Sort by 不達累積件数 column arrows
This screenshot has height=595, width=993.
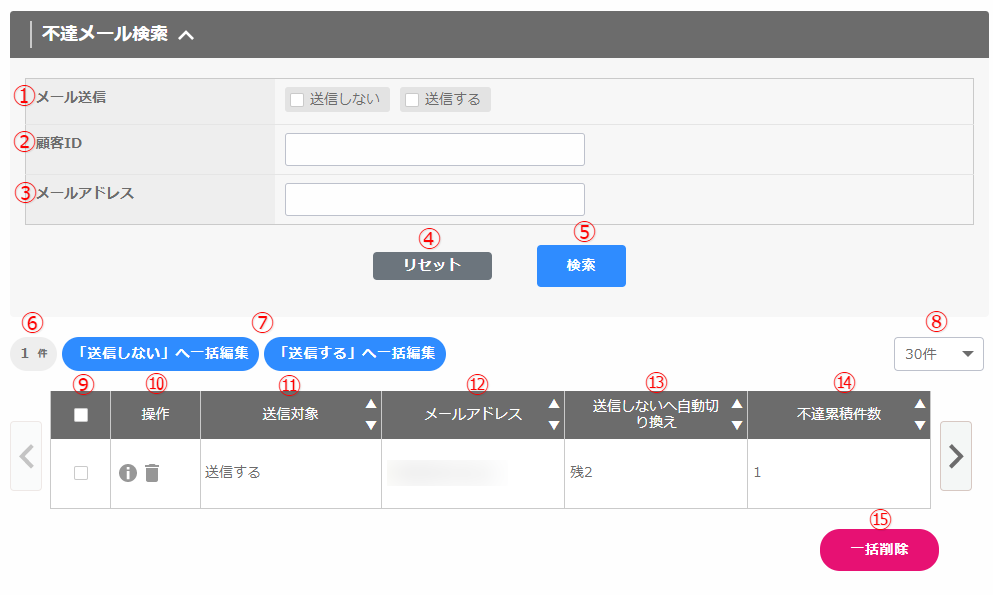(x=920, y=414)
